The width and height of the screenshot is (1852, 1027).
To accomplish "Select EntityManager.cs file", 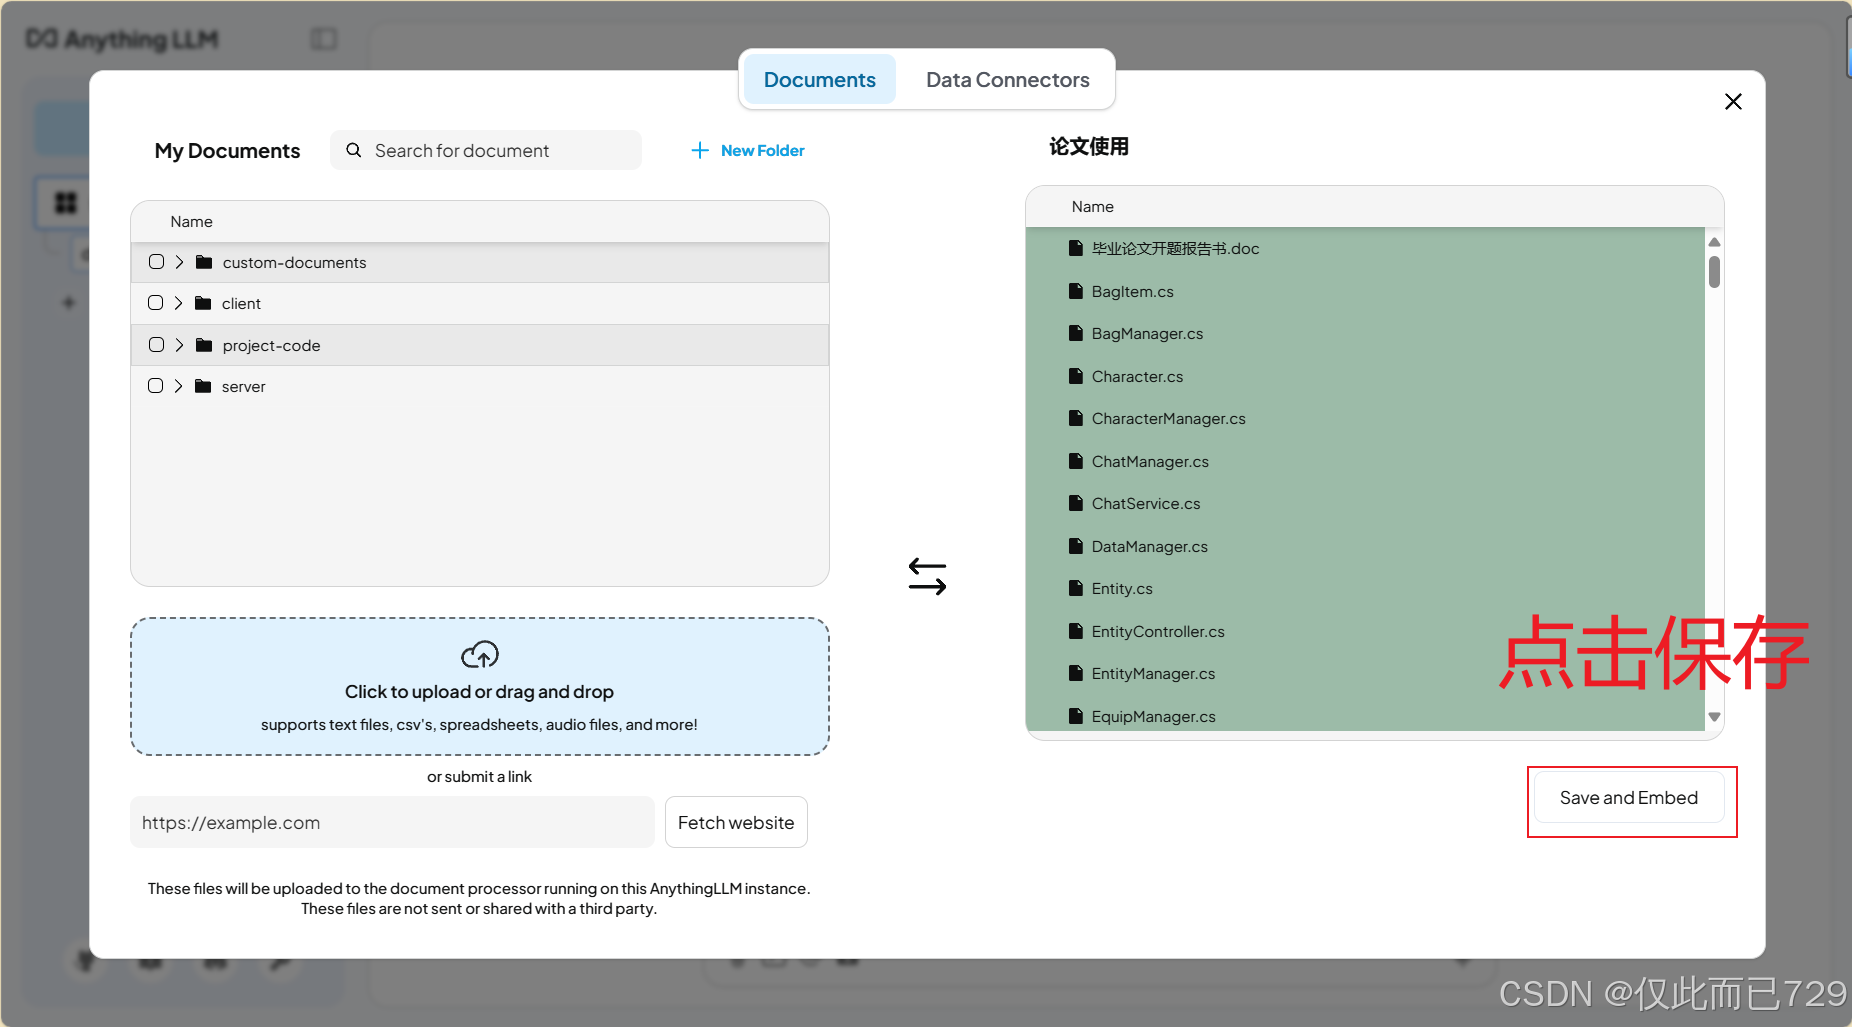I will 1153,674.
